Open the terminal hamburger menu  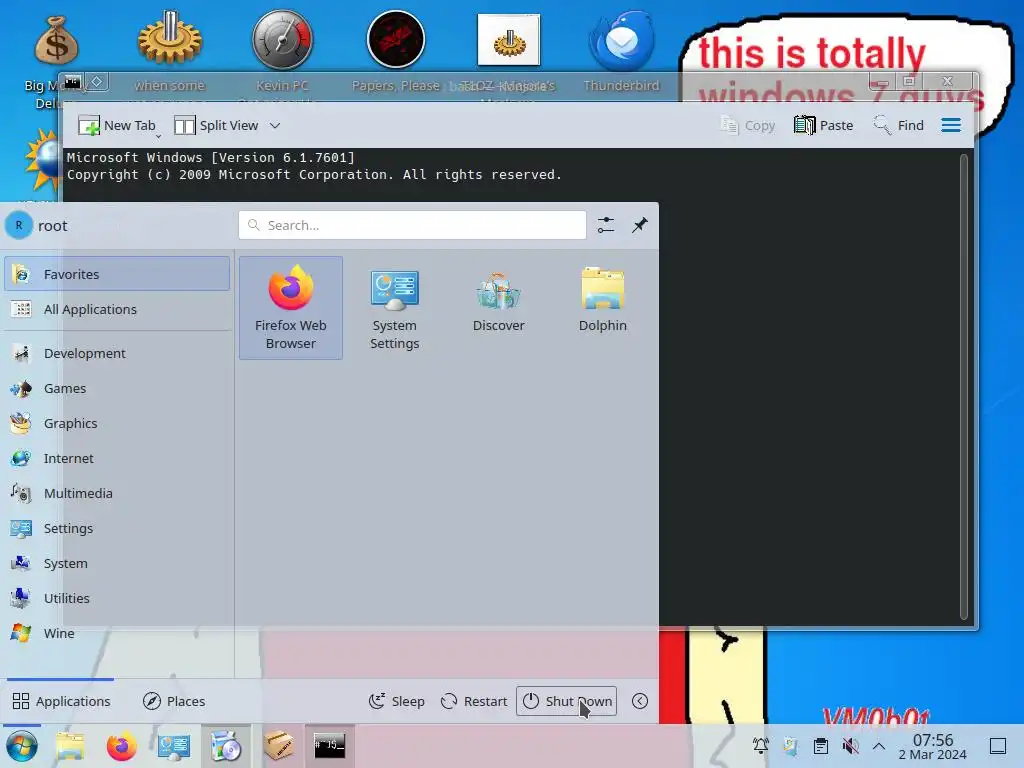click(x=951, y=125)
